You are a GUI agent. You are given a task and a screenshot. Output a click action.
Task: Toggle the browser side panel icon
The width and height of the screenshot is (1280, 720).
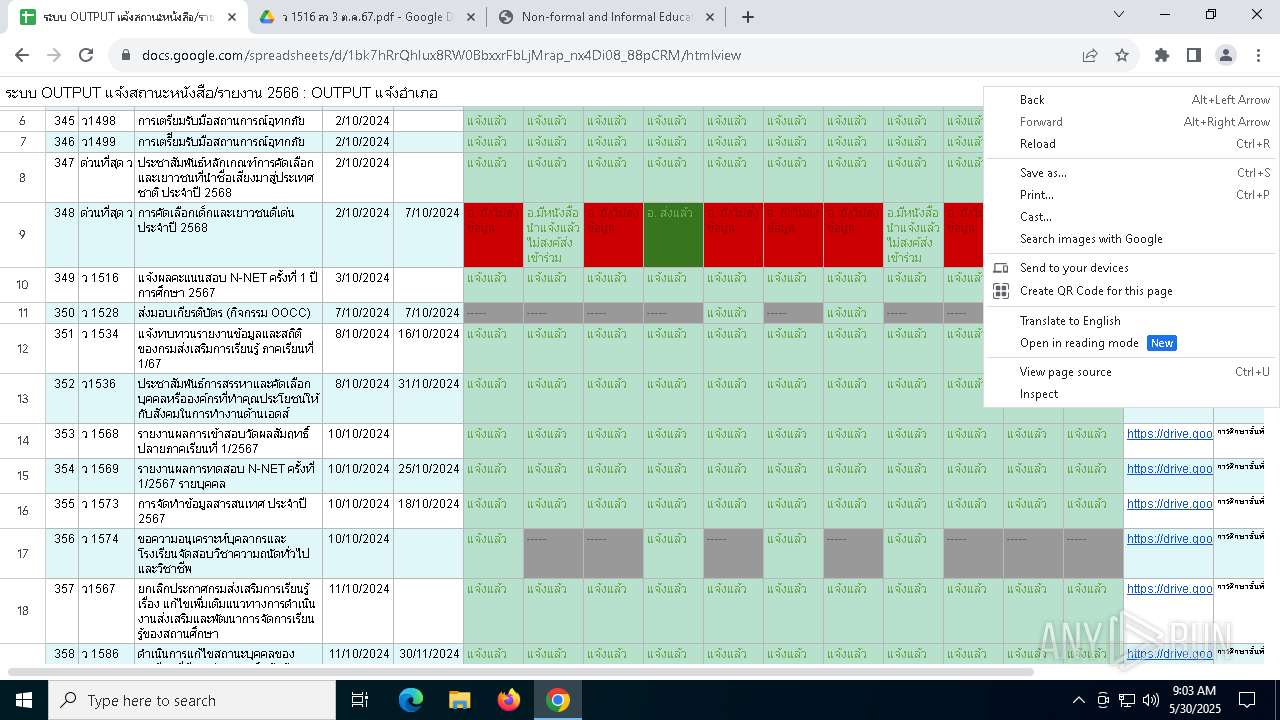pyautogui.click(x=1194, y=55)
